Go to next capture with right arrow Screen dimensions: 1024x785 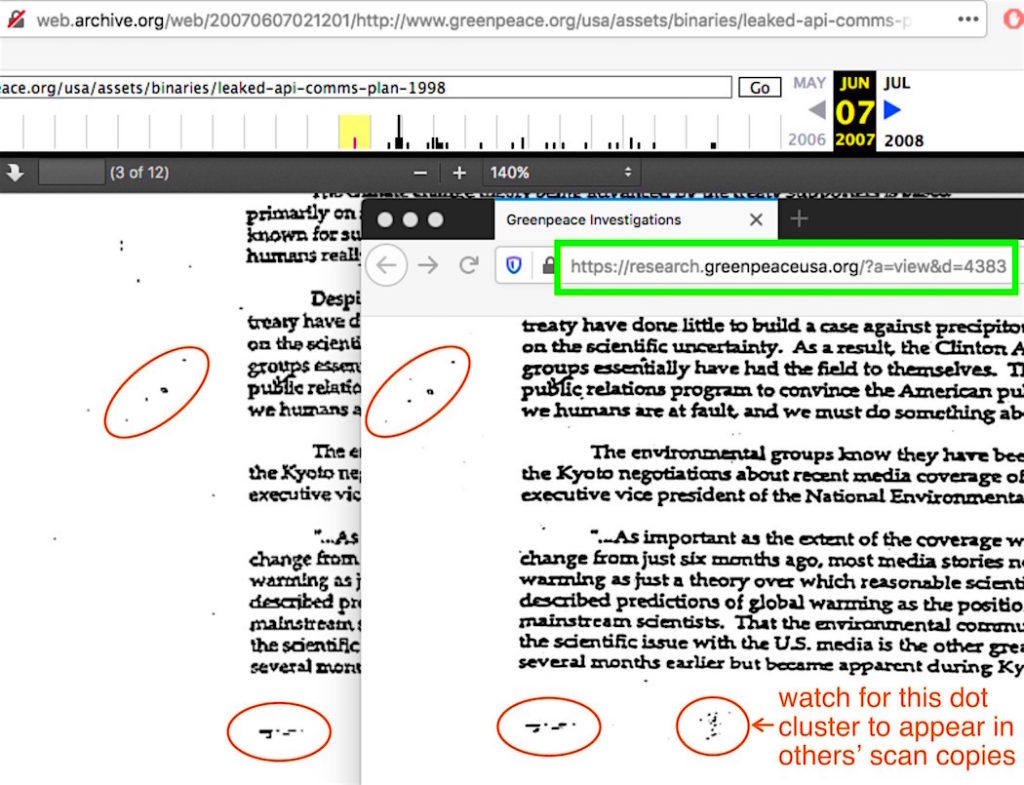coord(893,111)
